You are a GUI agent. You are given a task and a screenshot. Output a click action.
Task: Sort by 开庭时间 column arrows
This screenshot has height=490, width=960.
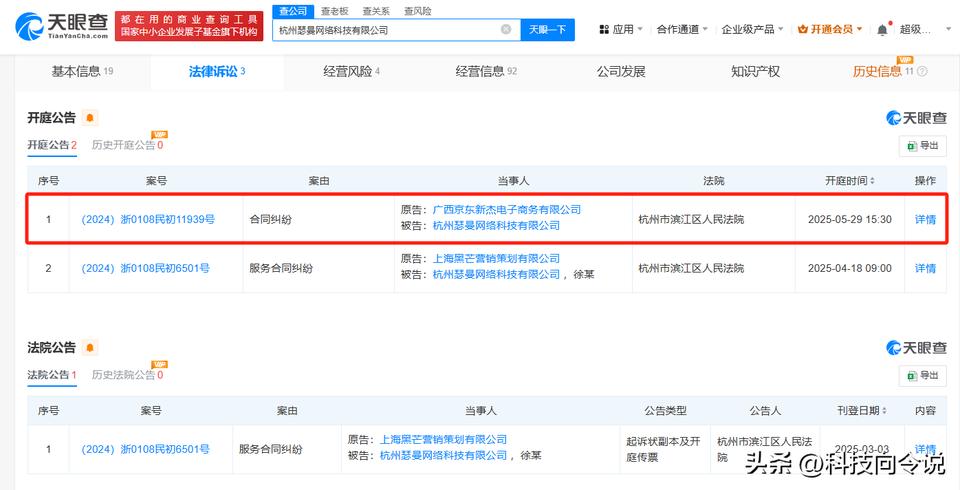tap(872, 181)
